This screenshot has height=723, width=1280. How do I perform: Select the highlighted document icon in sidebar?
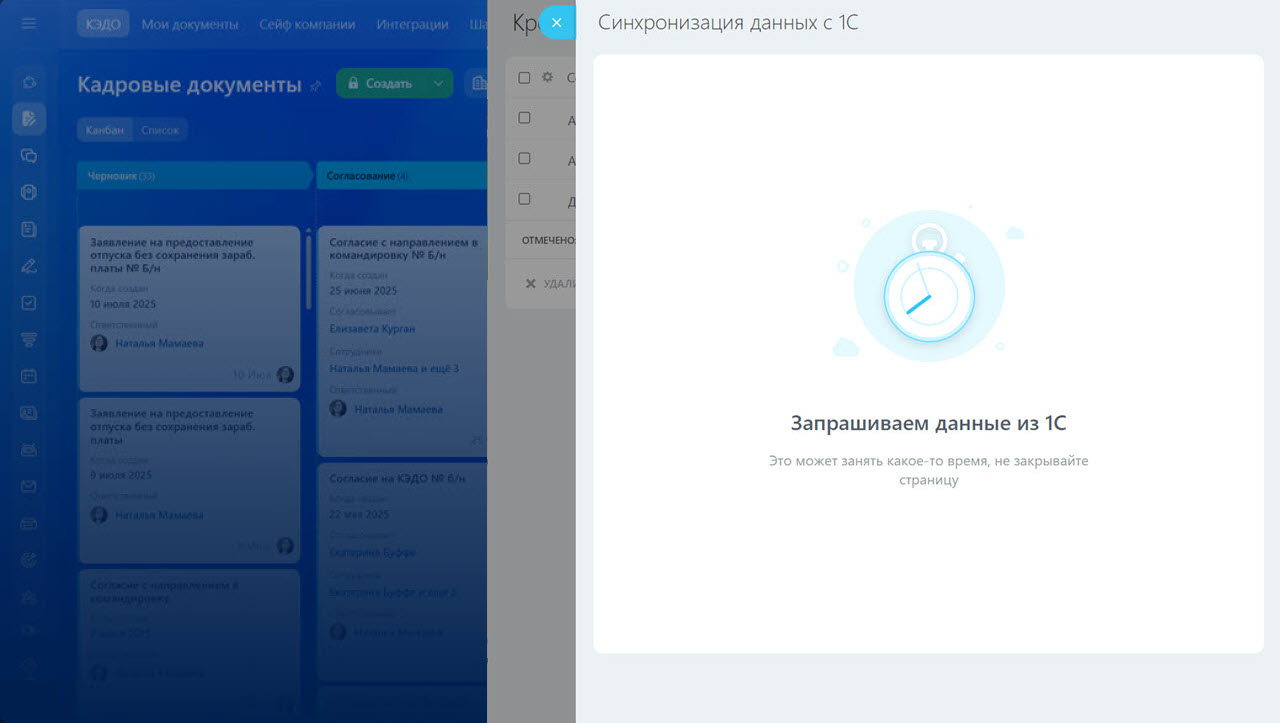click(29, 118)
